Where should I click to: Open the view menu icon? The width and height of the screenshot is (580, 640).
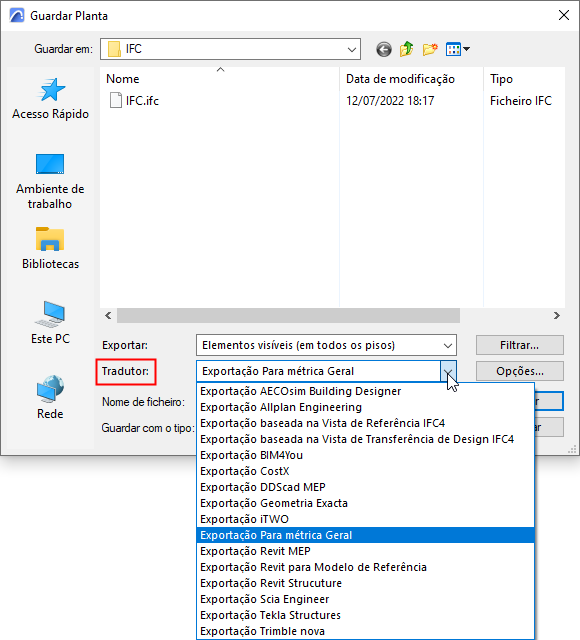[458, 49]
